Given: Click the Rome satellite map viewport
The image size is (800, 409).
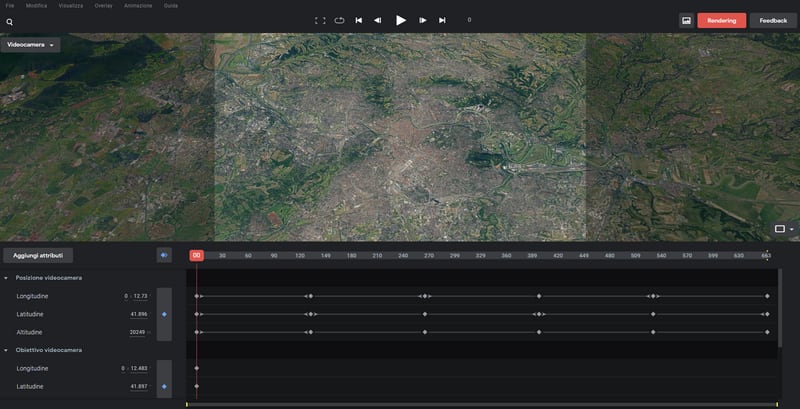Looking at the screenshot, I should pos(400,138).
